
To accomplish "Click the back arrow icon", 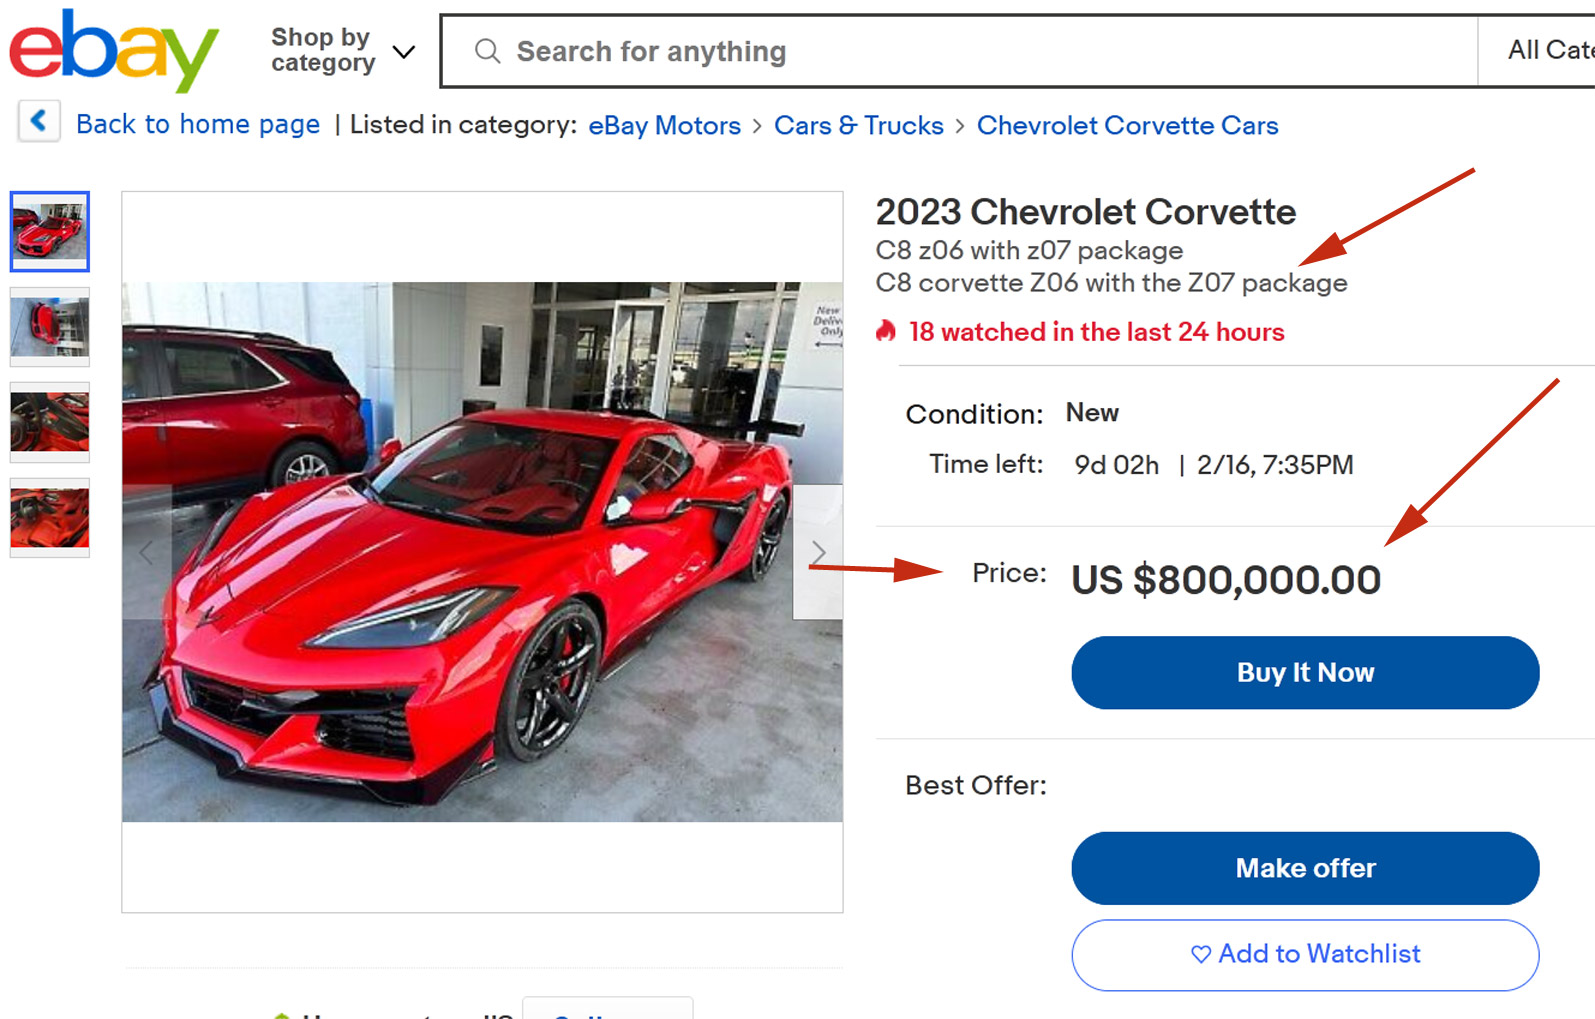I will [39, 122].
